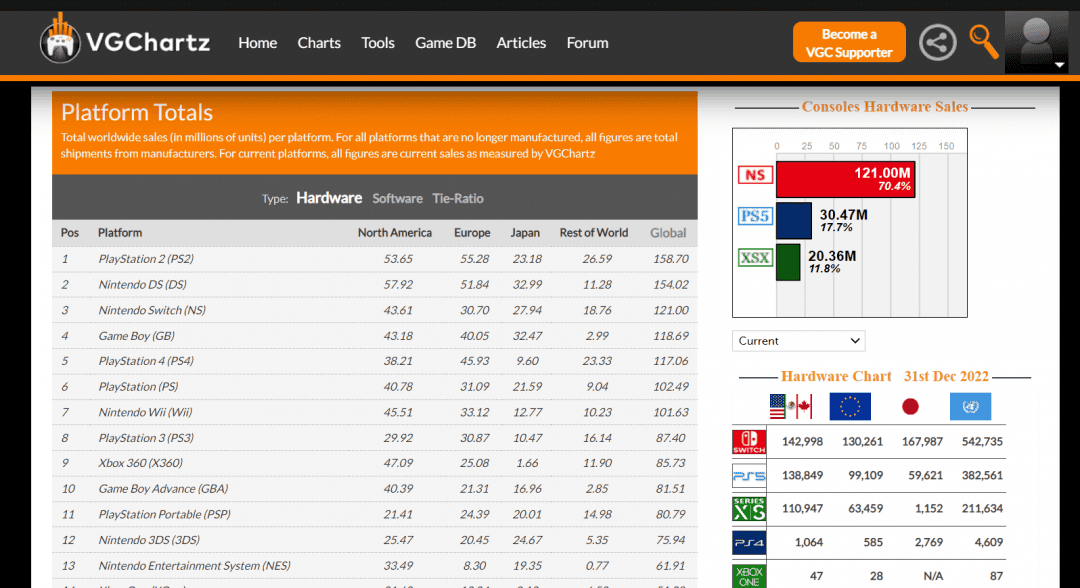Viewport: 1080px width, 588px height.
Task: Open Game Boy (GB) platform row
Action: coord(375,336)
